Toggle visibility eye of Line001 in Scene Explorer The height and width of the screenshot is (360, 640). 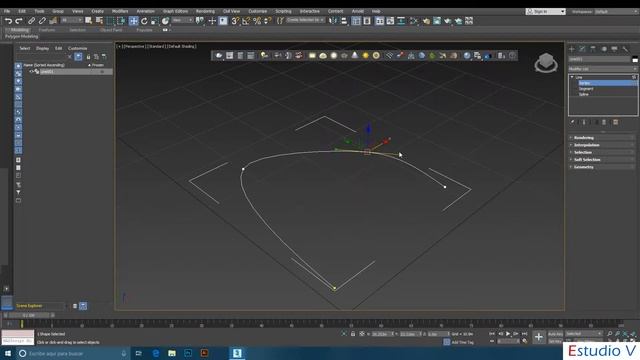tap(31, 71)
